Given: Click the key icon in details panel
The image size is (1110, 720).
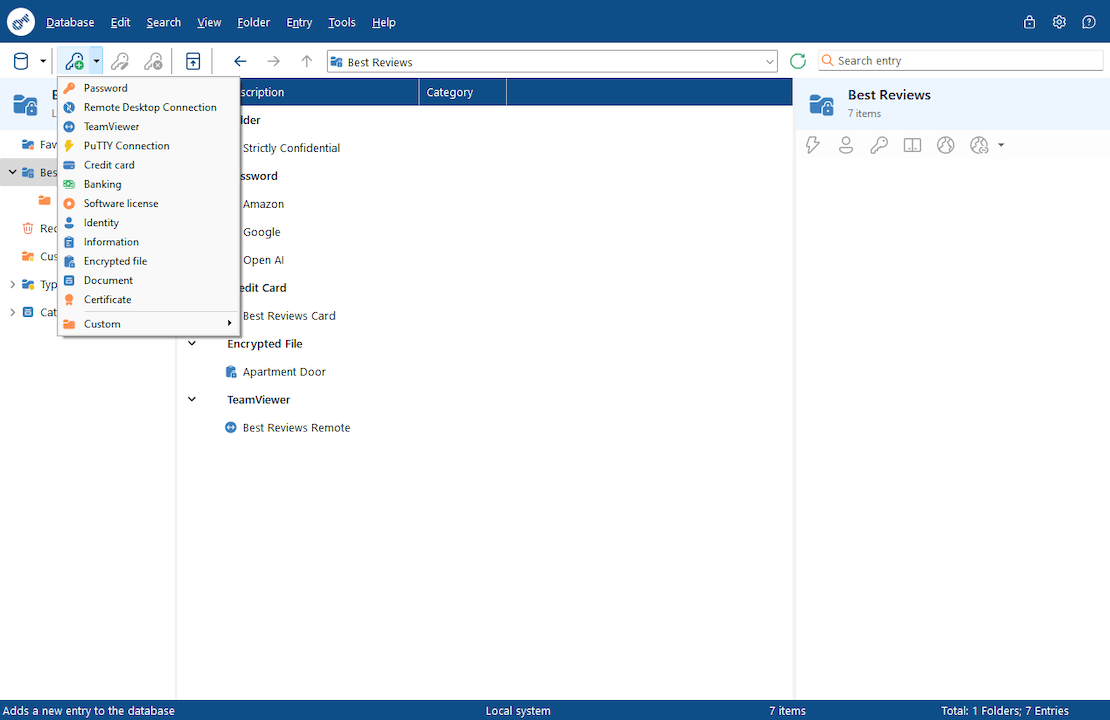Looking at the screenshot, I should pyautogui.click(x=879, y=146).
